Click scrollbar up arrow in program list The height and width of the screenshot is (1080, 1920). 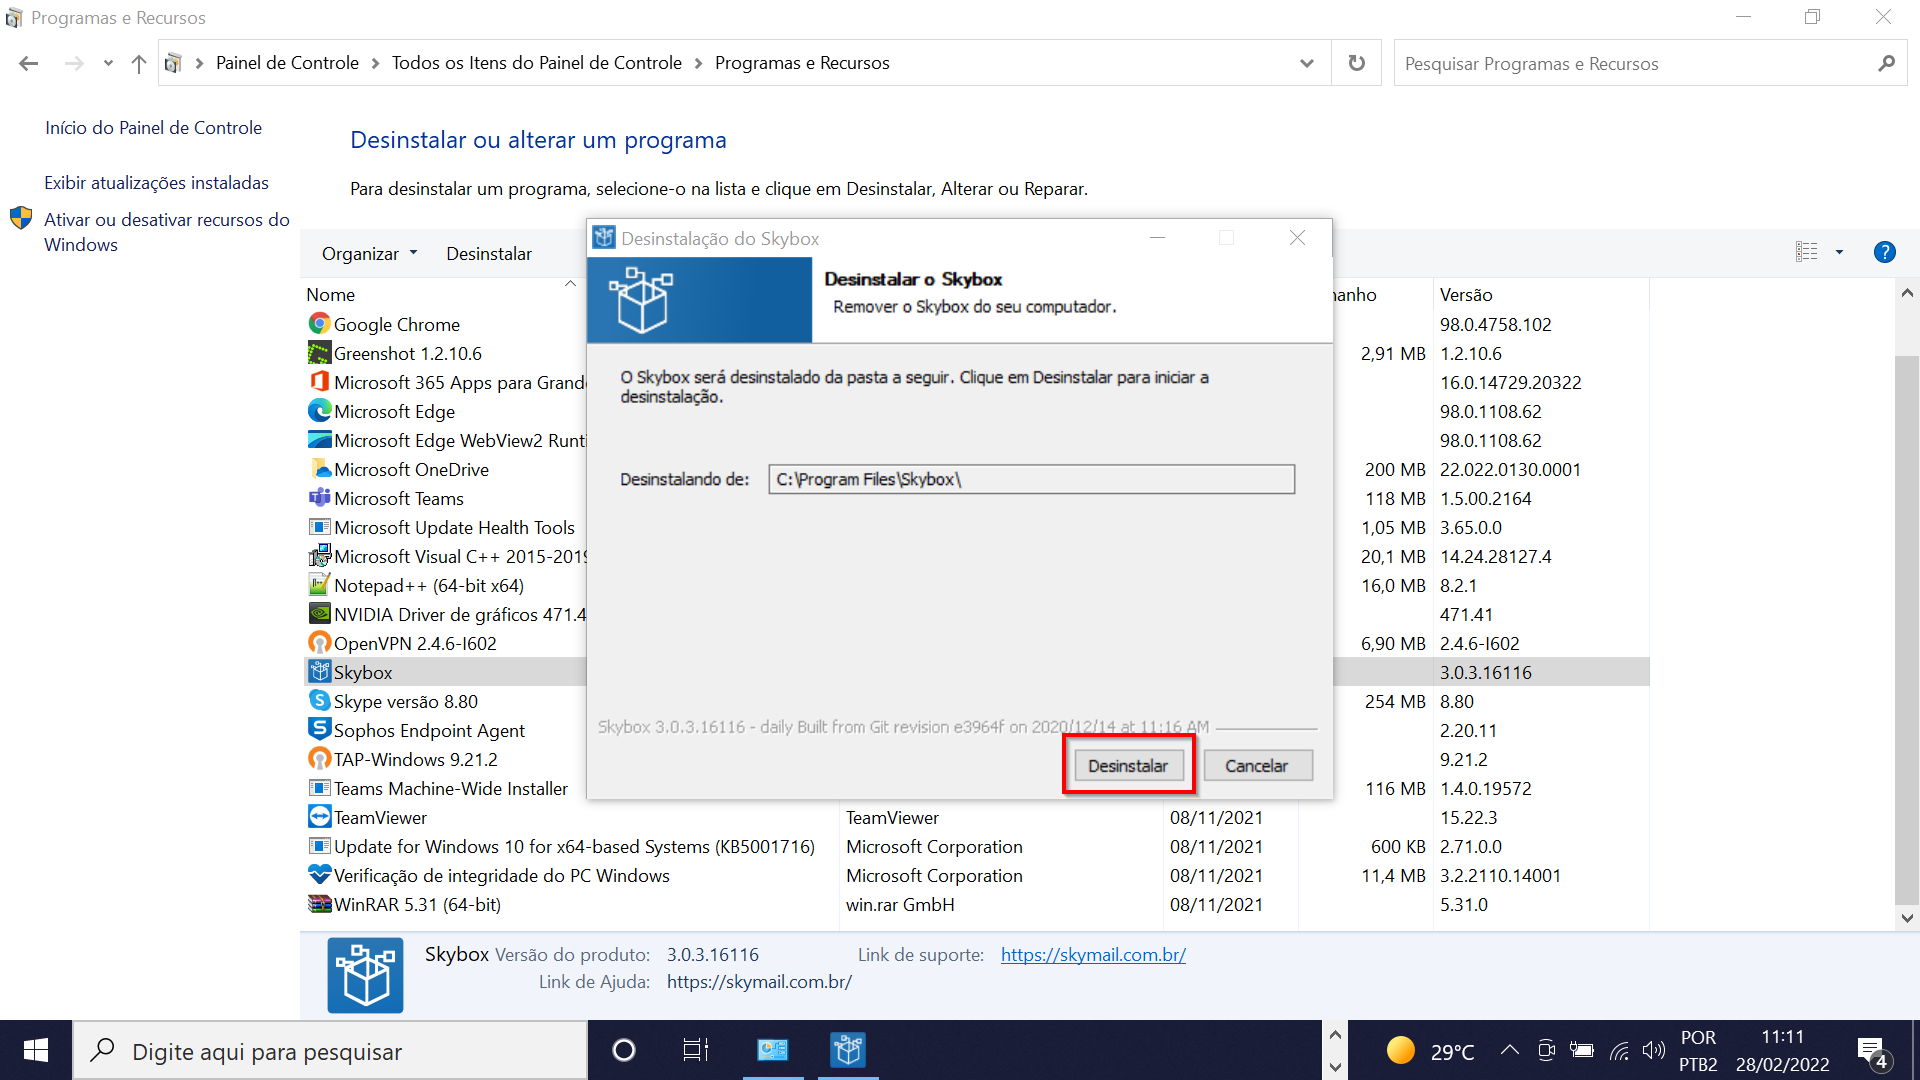coord(1907,293)
